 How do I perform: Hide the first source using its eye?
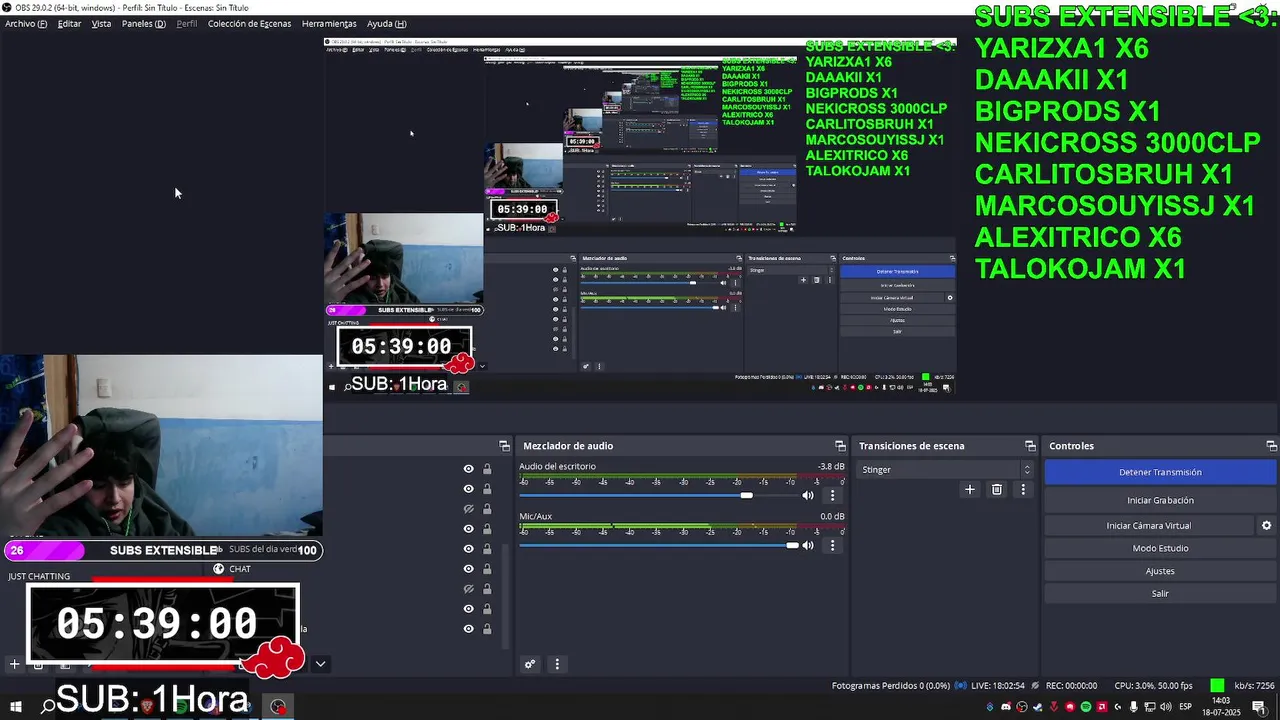pos(468,469)
